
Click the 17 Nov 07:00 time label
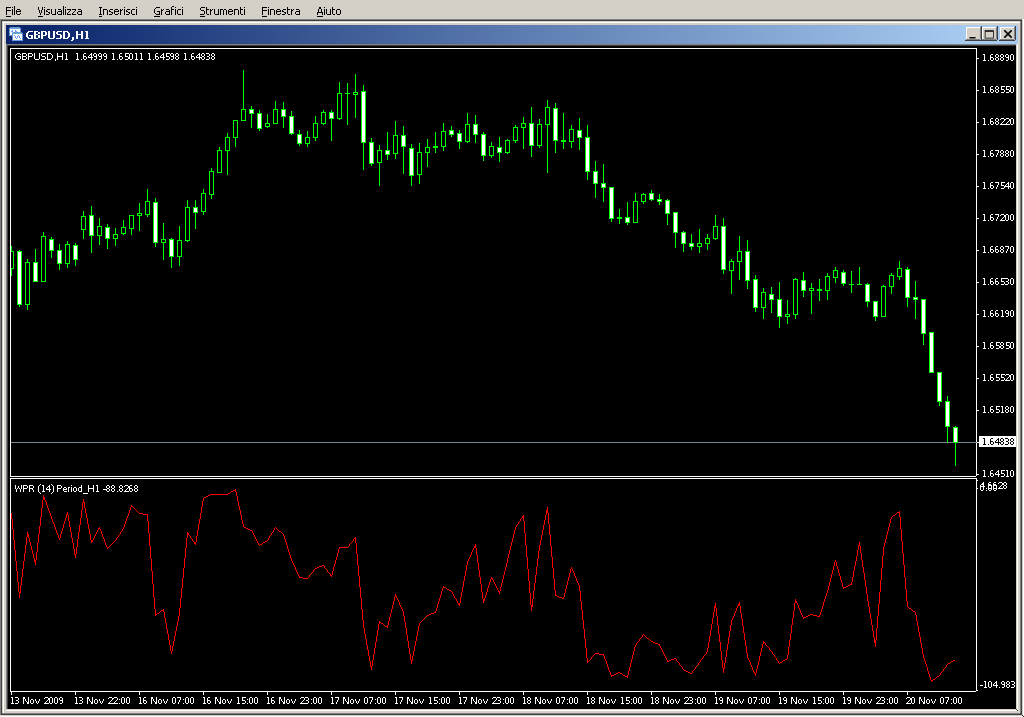(x=358, y=701)
